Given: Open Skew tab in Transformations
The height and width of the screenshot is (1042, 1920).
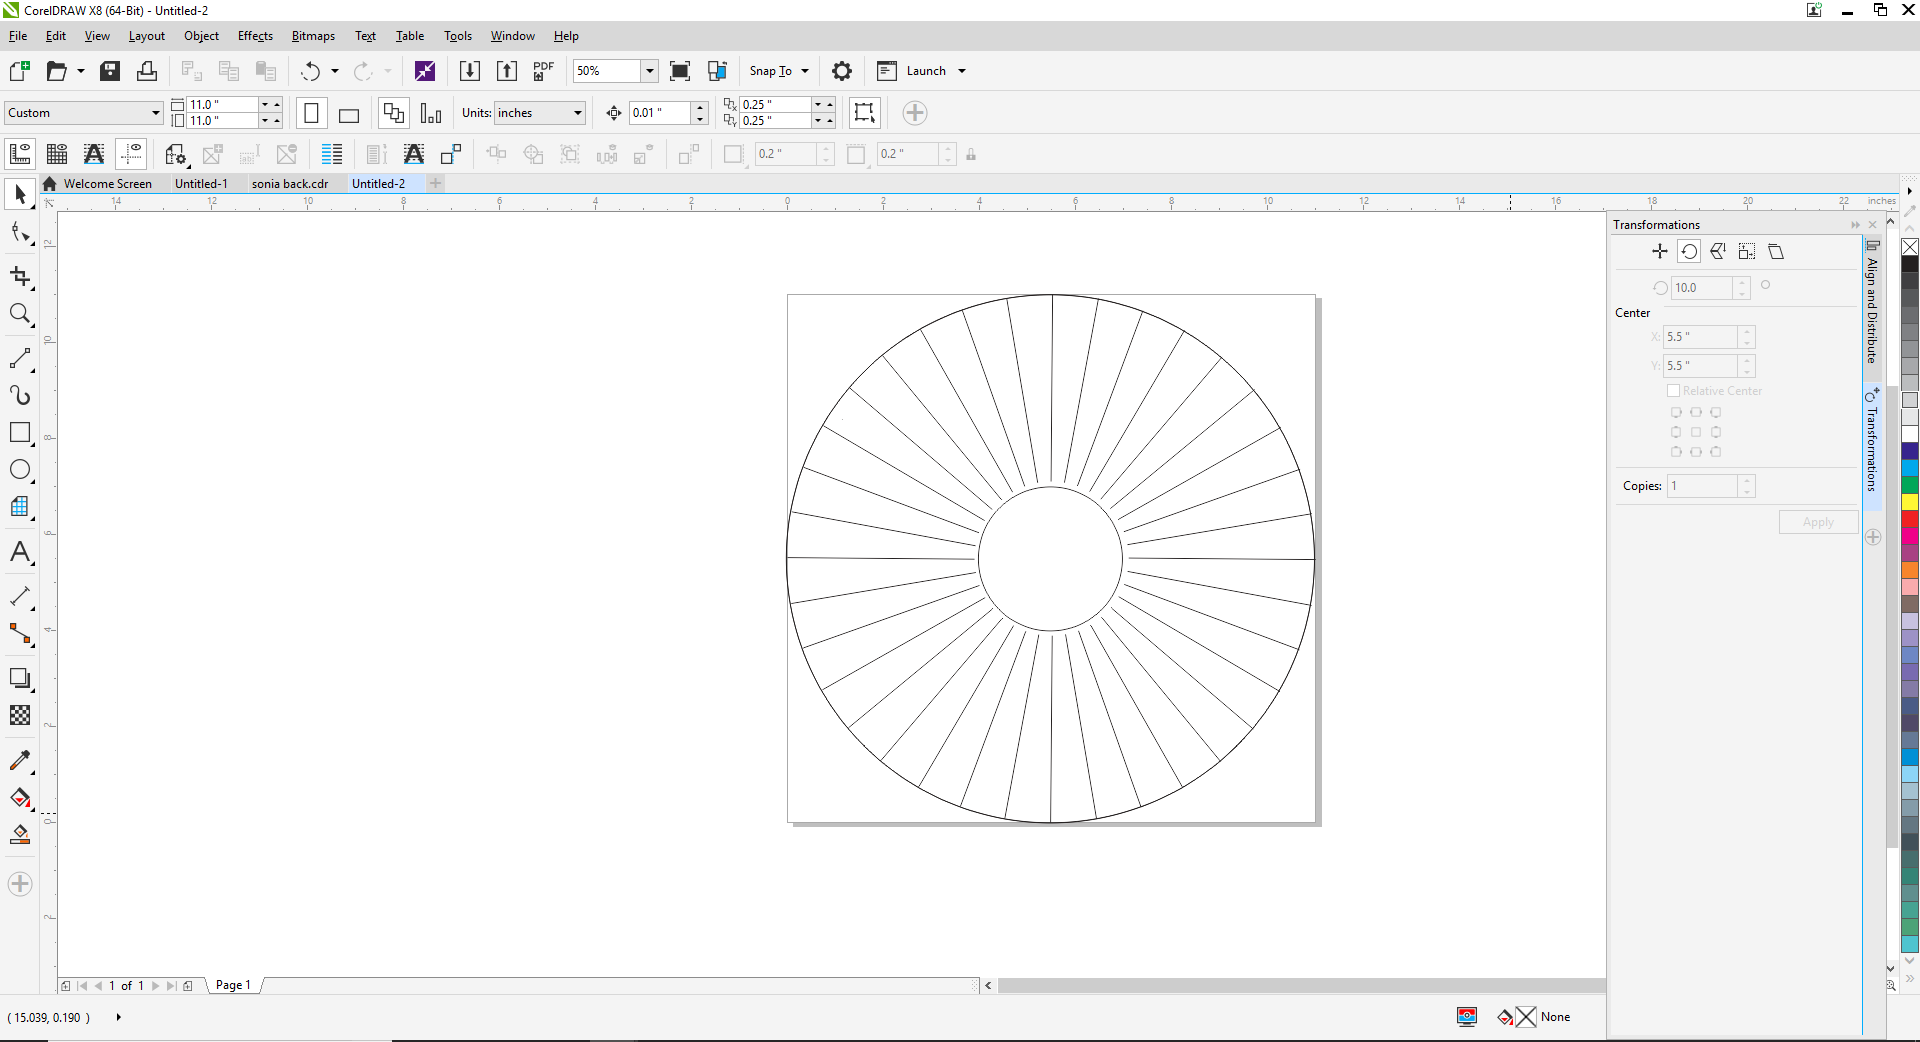Looking at the screenshot, I should [x=1776, y=252].
